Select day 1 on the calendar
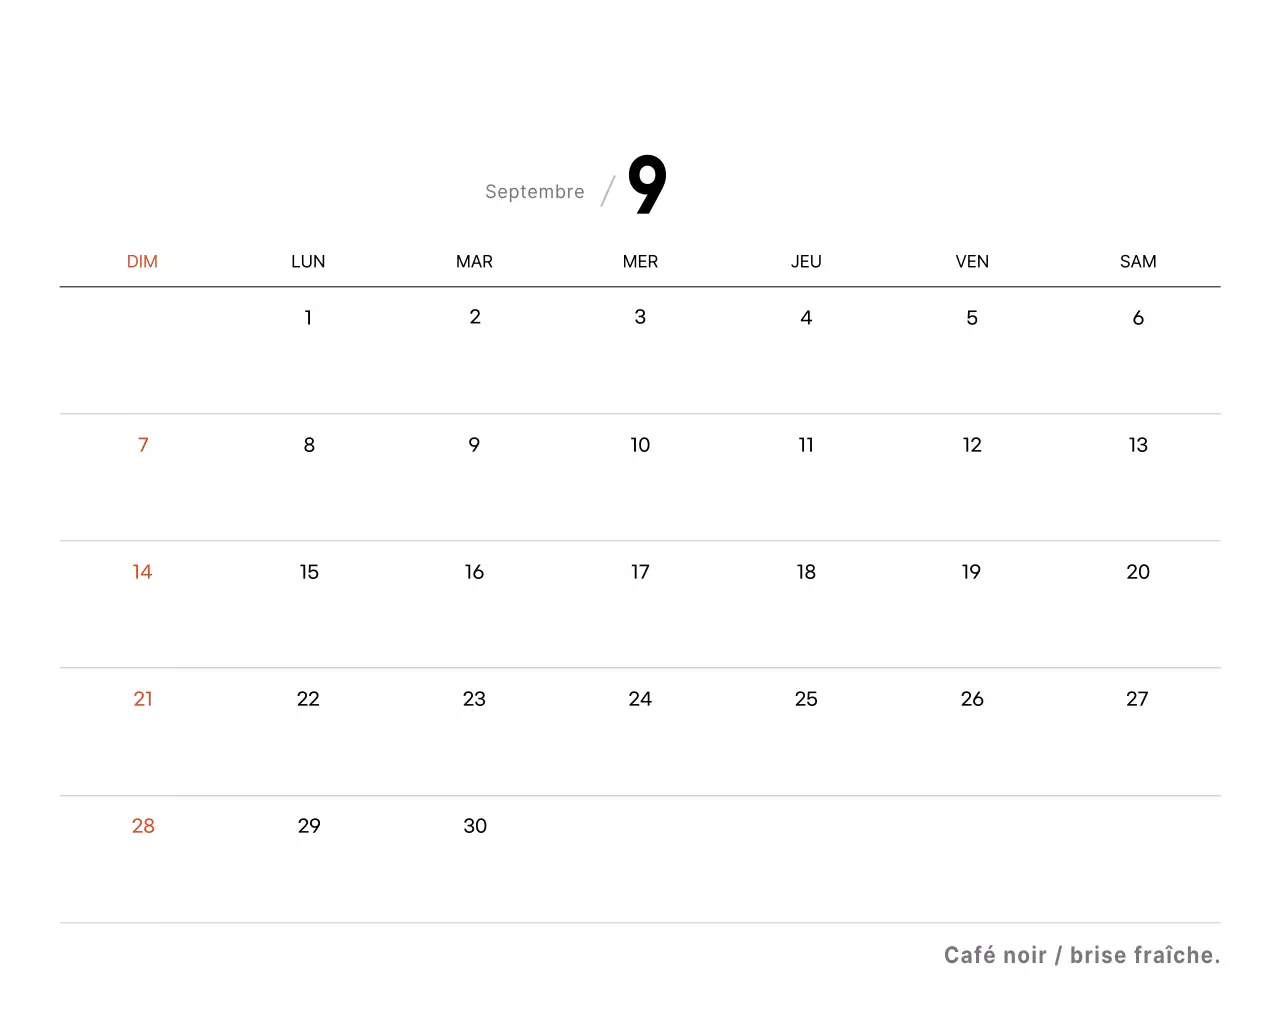The height and width of the screenshot is (1031, 1280). 308,317
